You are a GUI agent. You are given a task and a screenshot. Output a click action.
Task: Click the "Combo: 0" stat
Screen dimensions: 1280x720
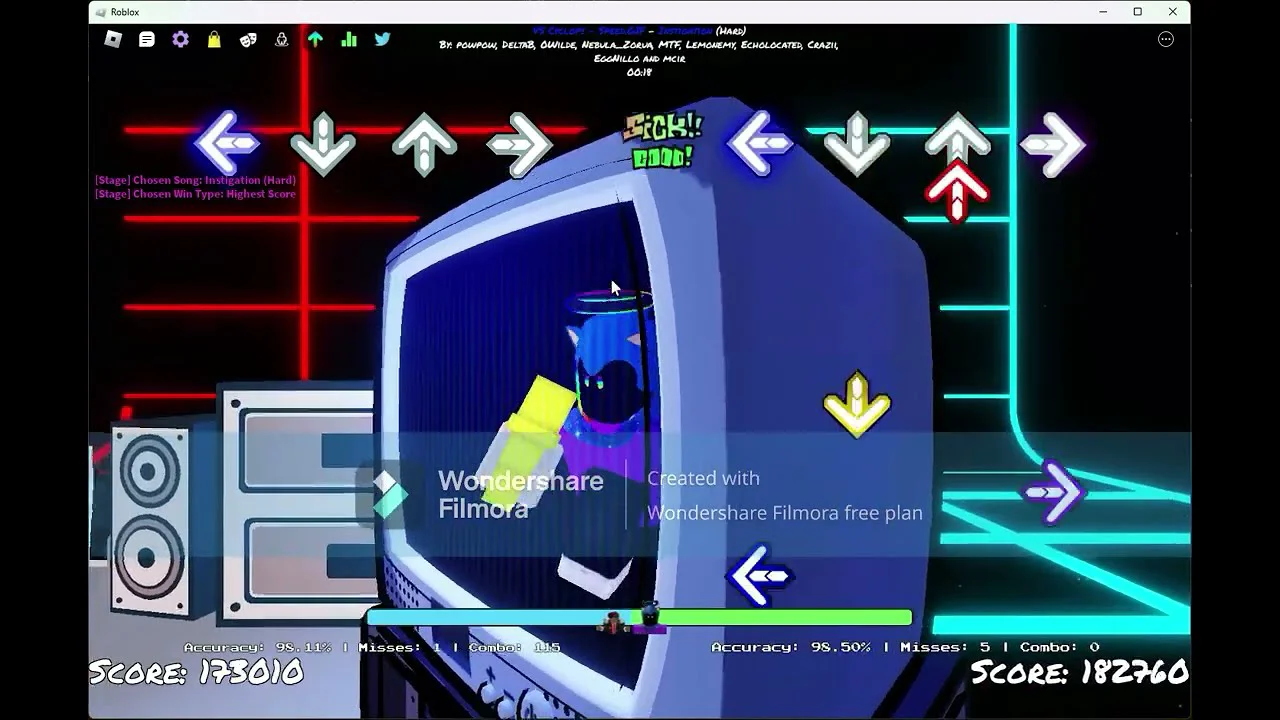(1059, 647)
